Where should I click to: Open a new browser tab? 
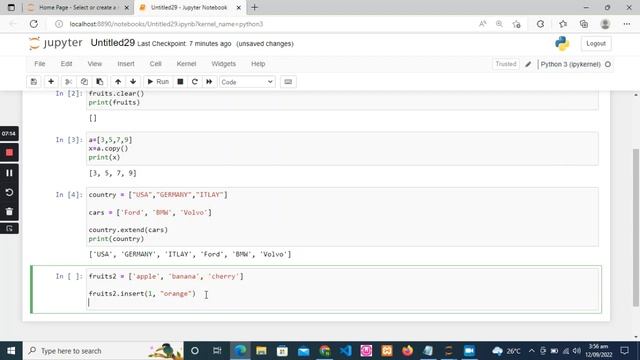coord(254,7)
